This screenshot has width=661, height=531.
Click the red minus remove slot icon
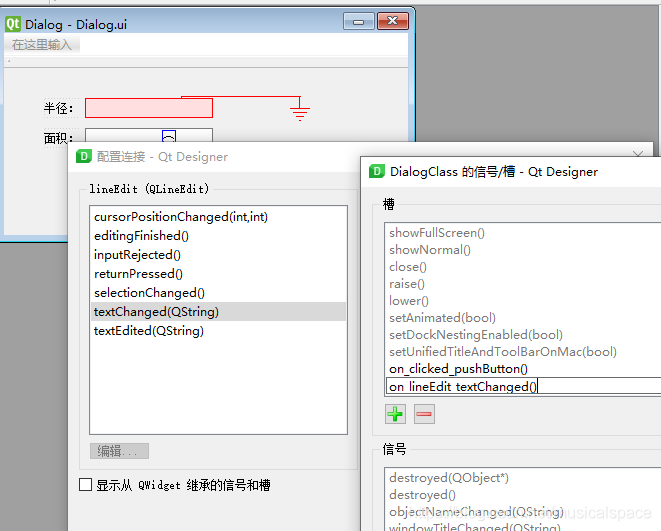pyautogui.click(x=424, y=414)
